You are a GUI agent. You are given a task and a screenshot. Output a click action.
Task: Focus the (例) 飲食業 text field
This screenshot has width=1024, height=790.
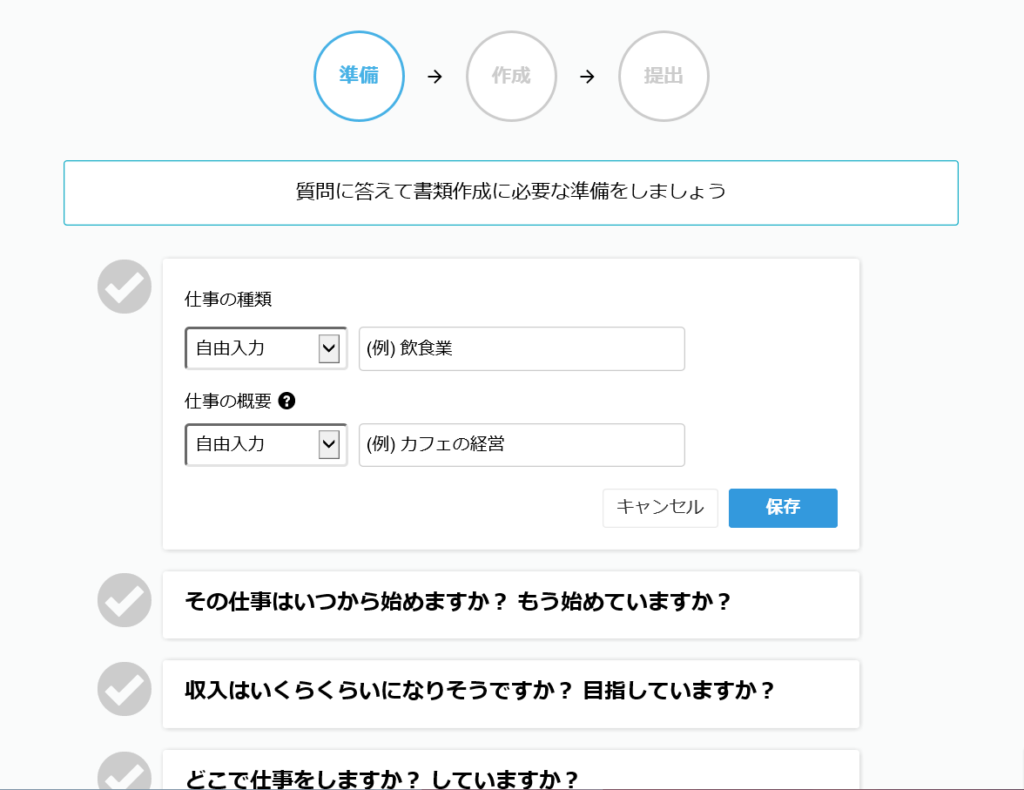[x=521, y=349]
